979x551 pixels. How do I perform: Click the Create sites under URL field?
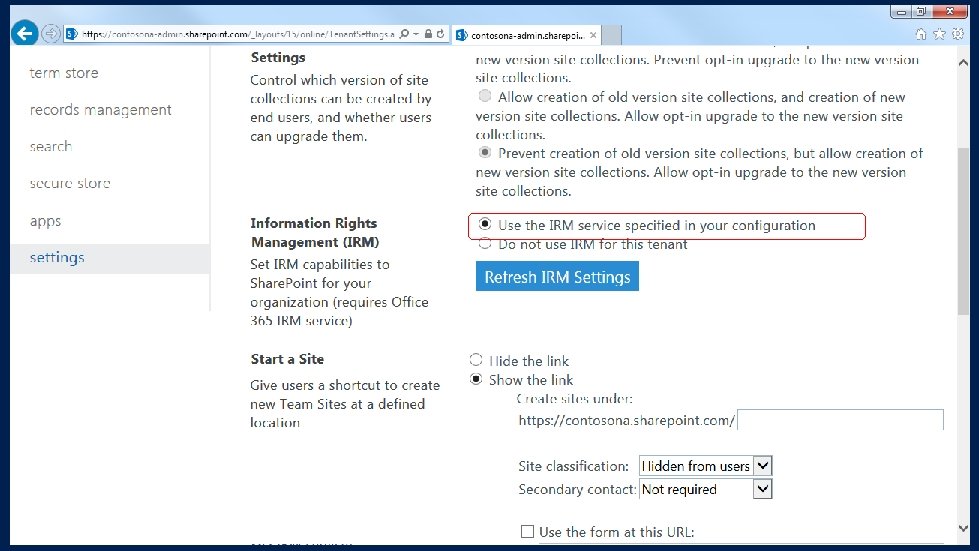840,420
